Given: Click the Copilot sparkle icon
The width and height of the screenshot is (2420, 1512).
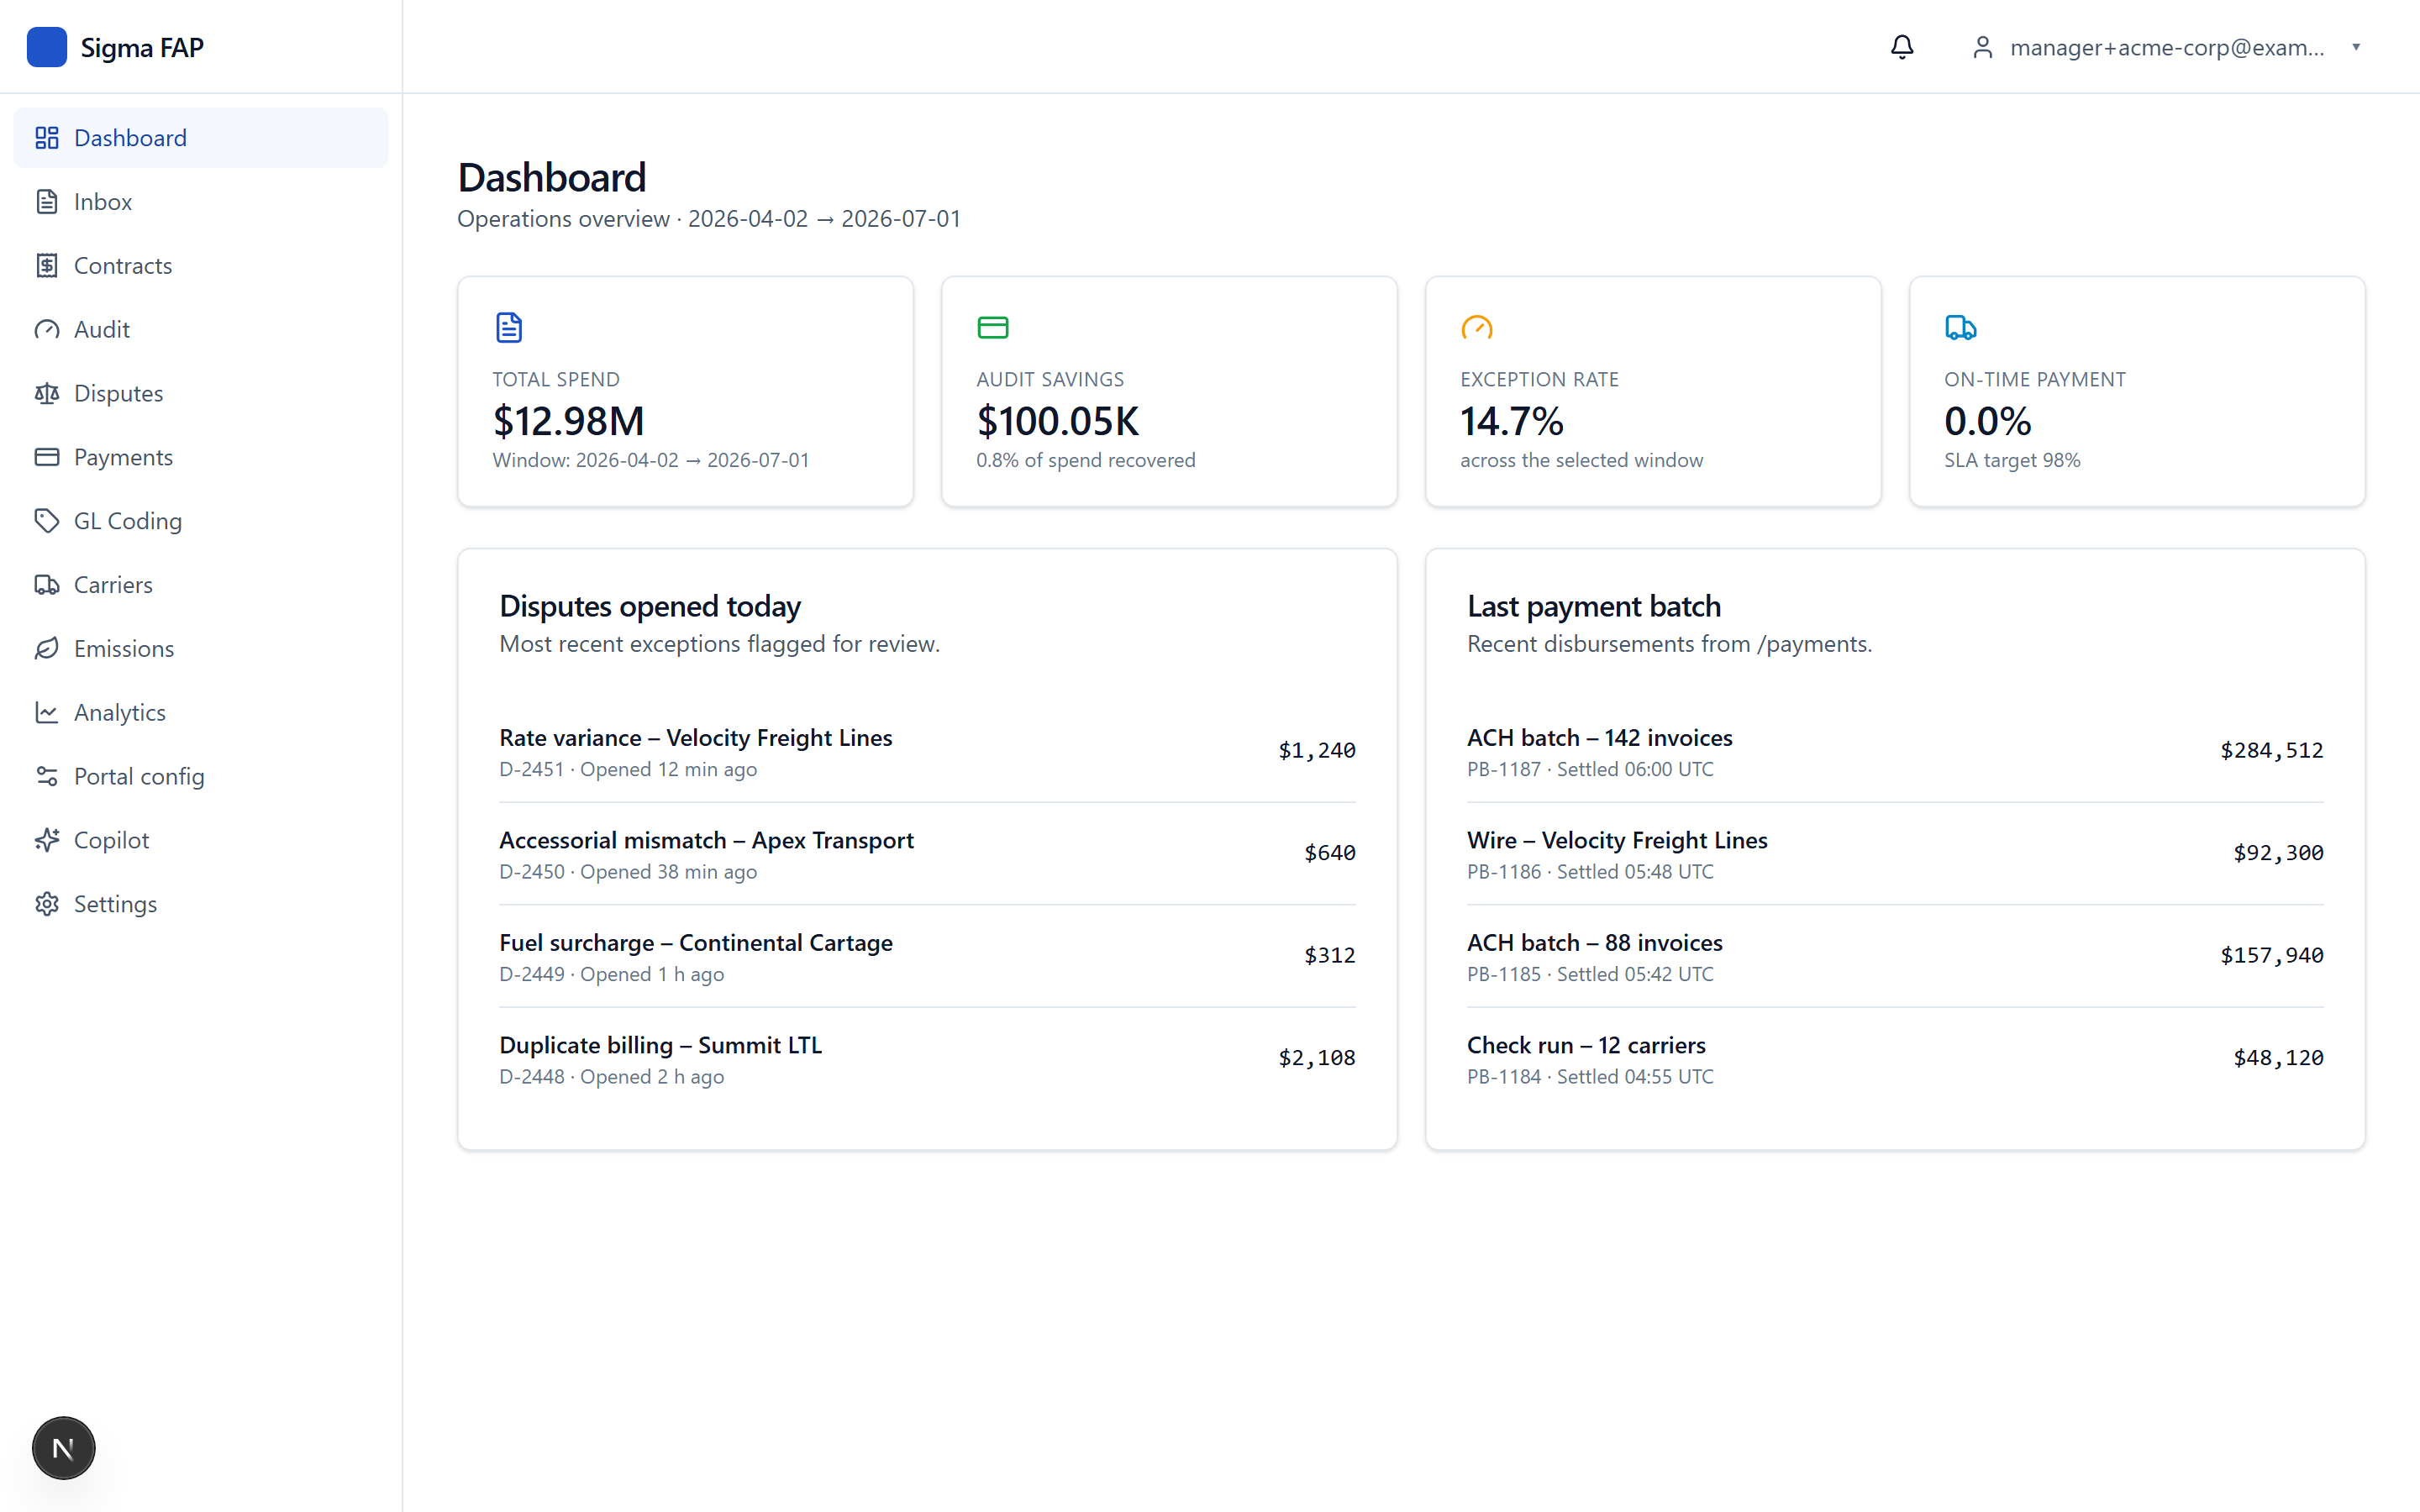Looking at the screenshot, I should 47,840.
